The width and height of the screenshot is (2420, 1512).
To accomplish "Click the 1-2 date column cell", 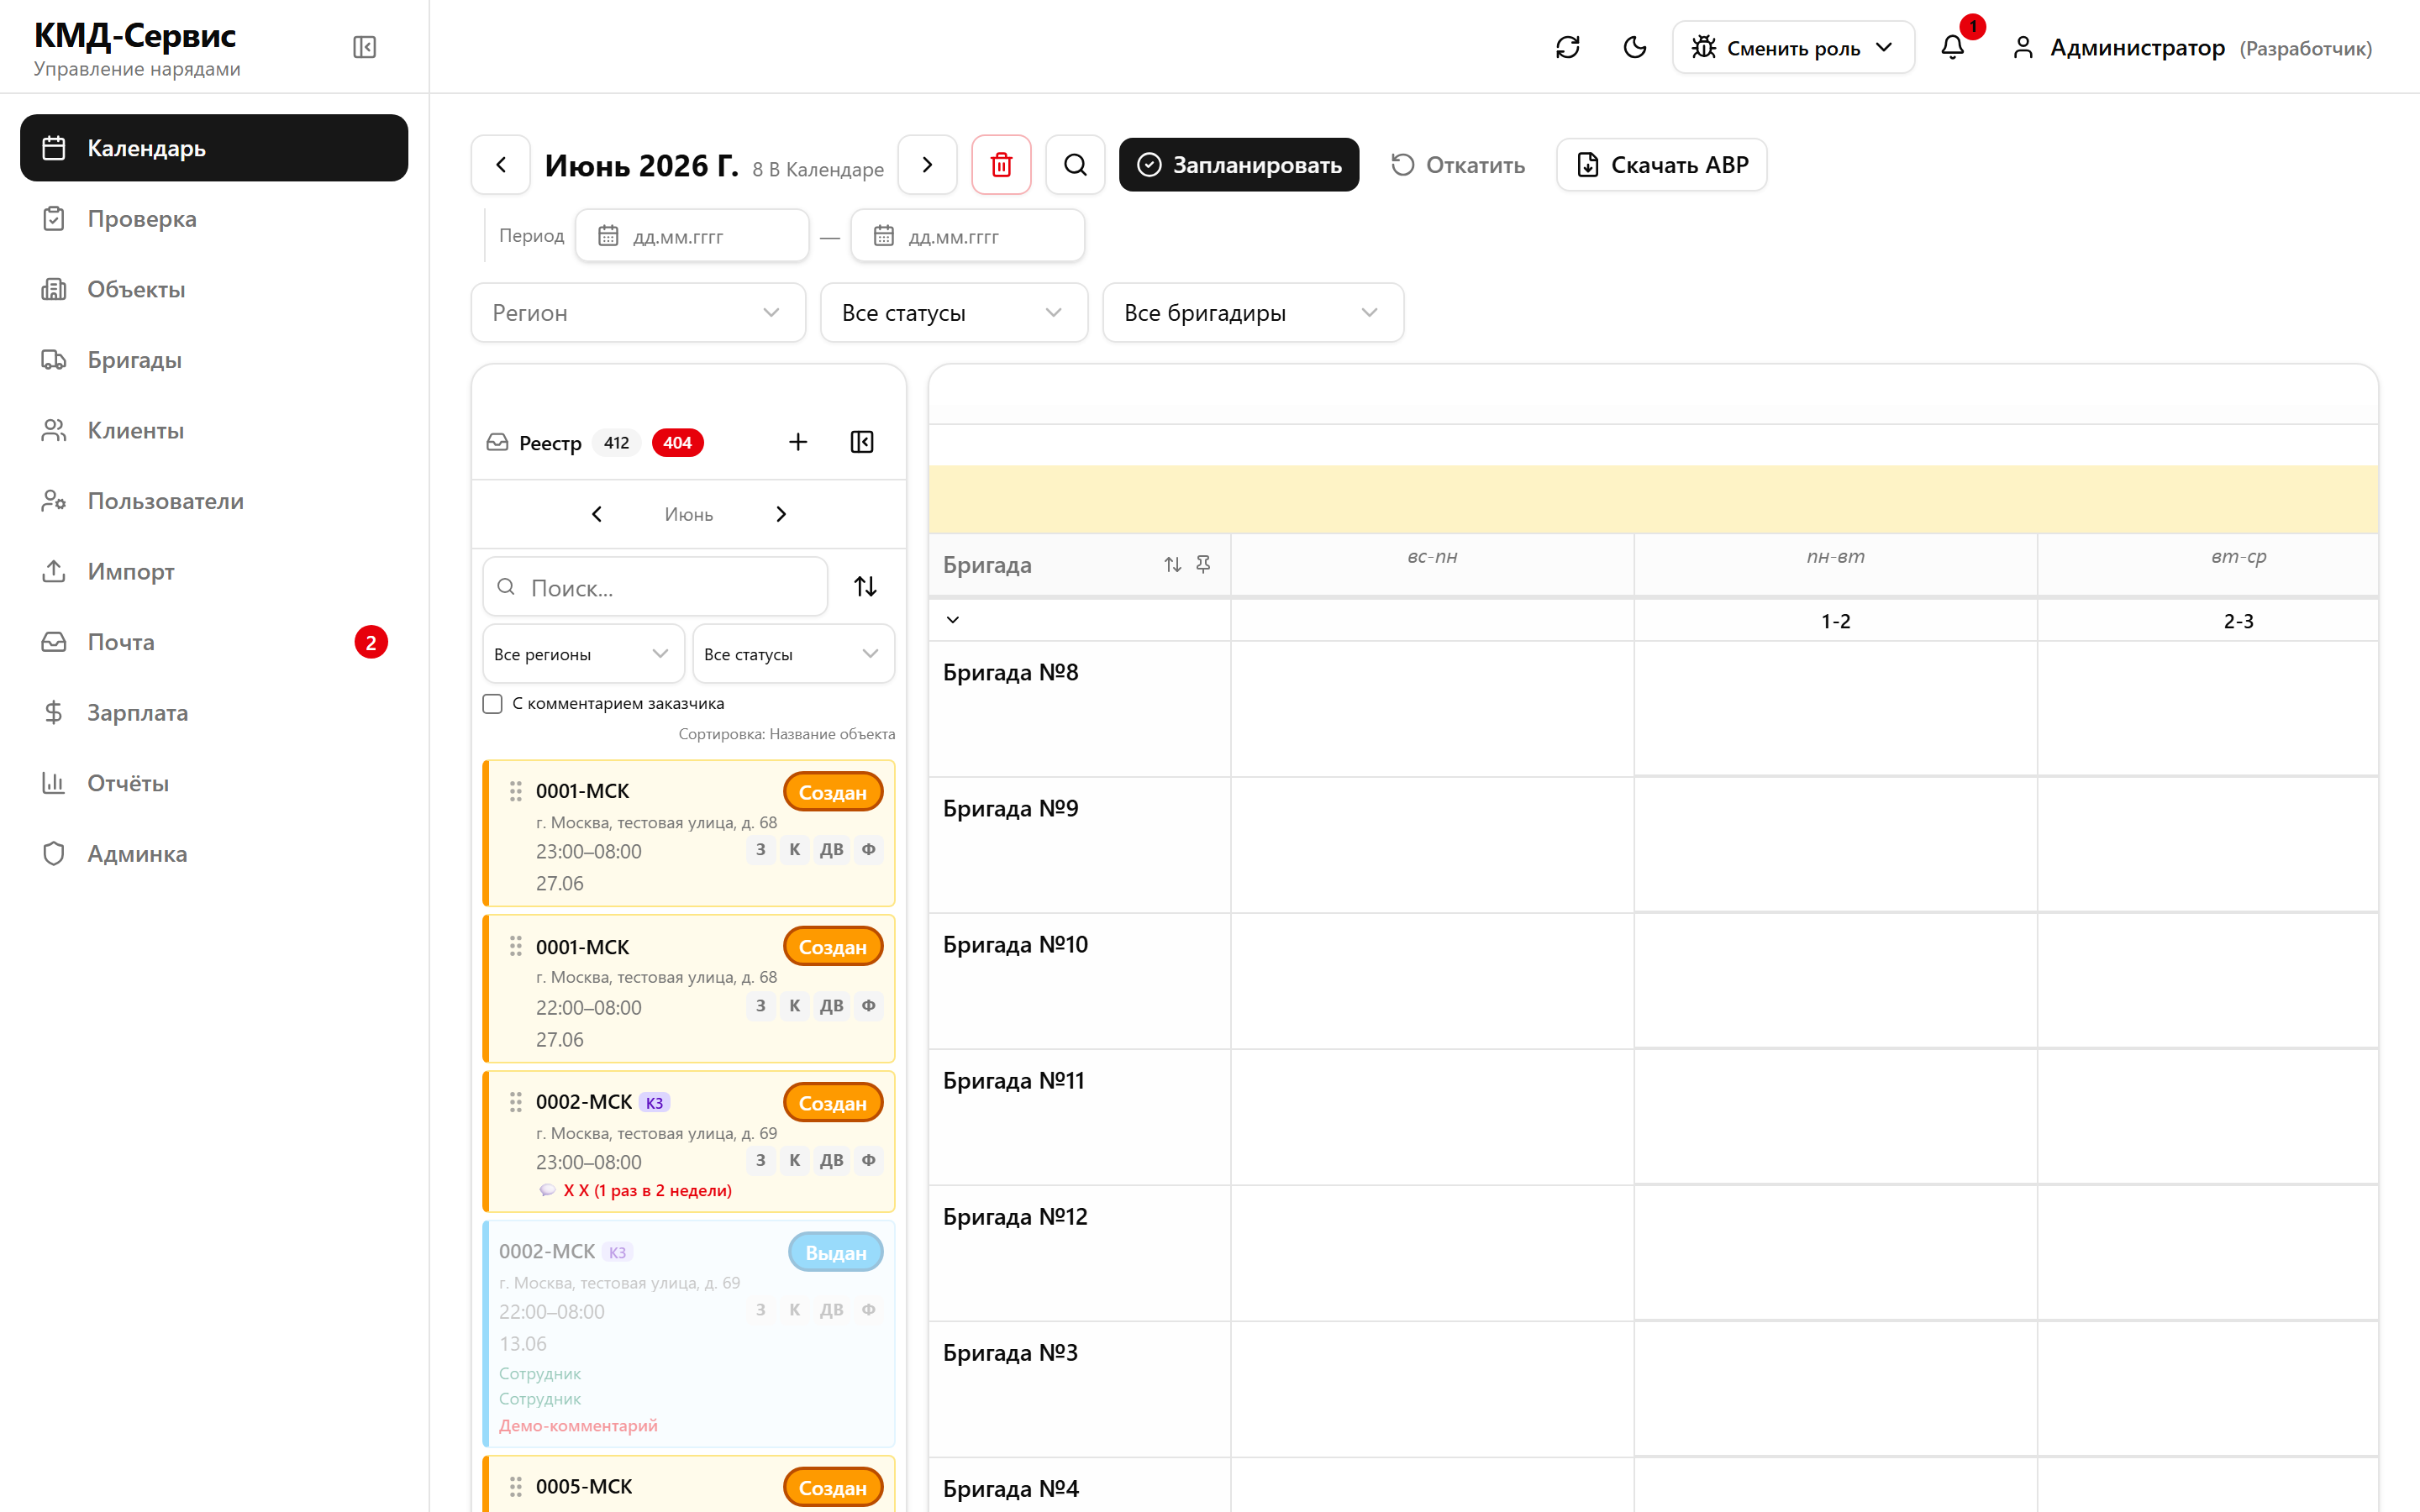I will pyautogui.click(x=1835, y=621).
